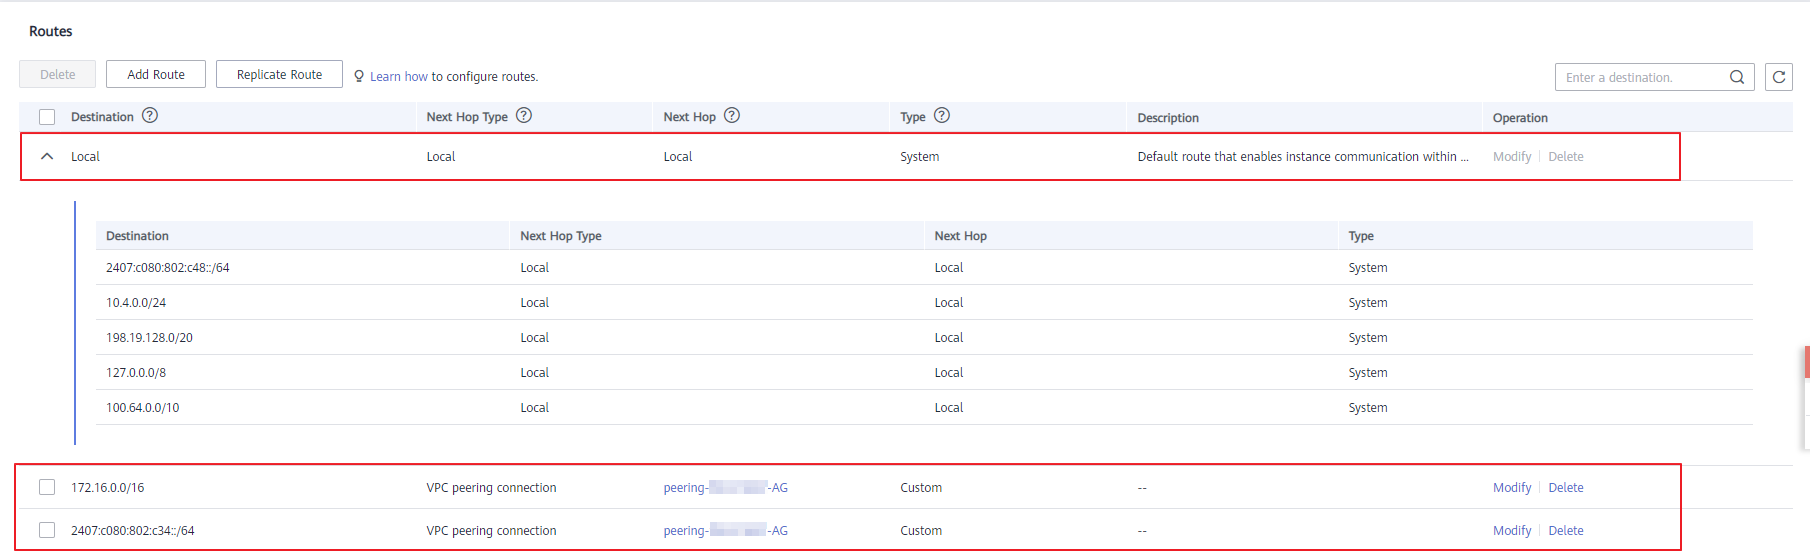Open peering connection link for 172.16.0.0/16
The image size is (1810, 551).
(x=725, y=487)
